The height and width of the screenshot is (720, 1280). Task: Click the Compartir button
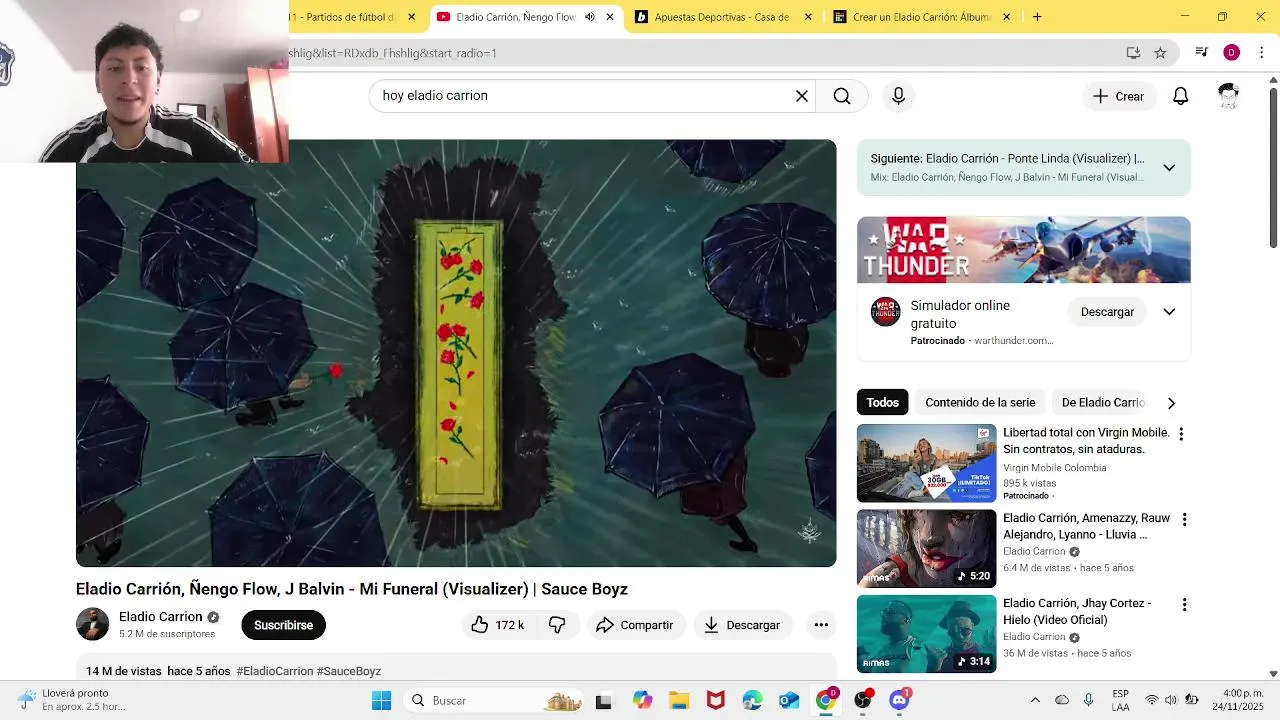coord(635,625)
